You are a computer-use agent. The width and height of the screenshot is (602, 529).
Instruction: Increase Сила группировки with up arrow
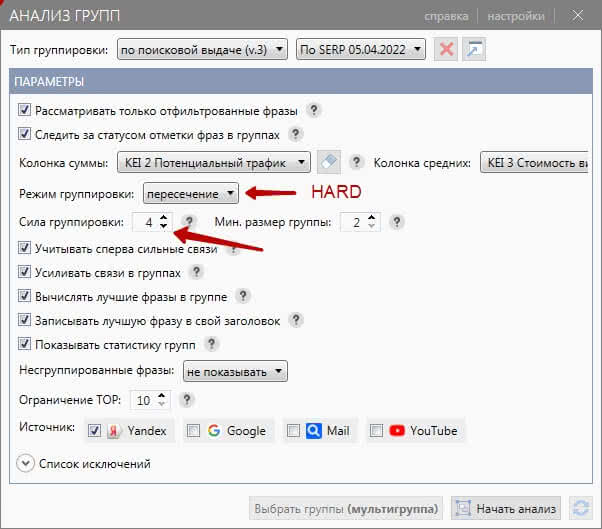[164, 218]
